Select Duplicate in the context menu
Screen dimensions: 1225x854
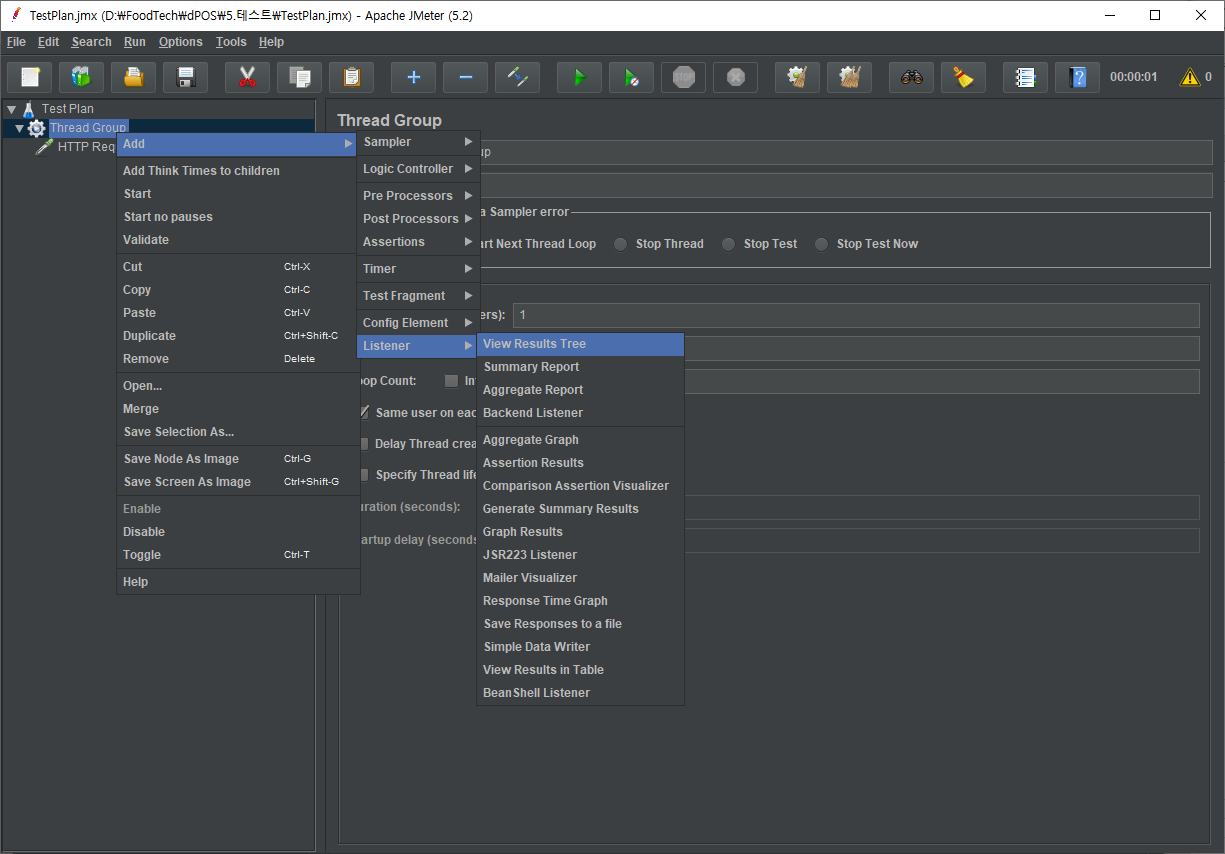point(238,336)
